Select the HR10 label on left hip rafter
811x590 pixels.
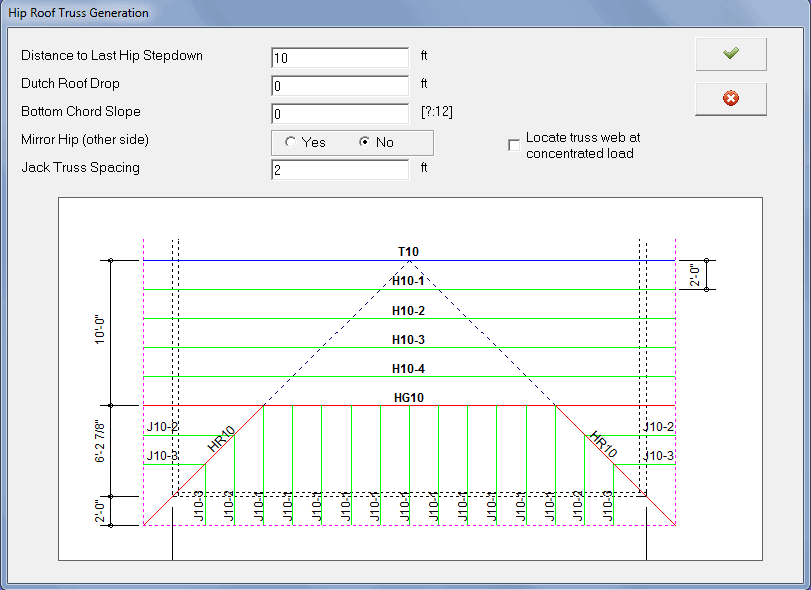point(221,441)
